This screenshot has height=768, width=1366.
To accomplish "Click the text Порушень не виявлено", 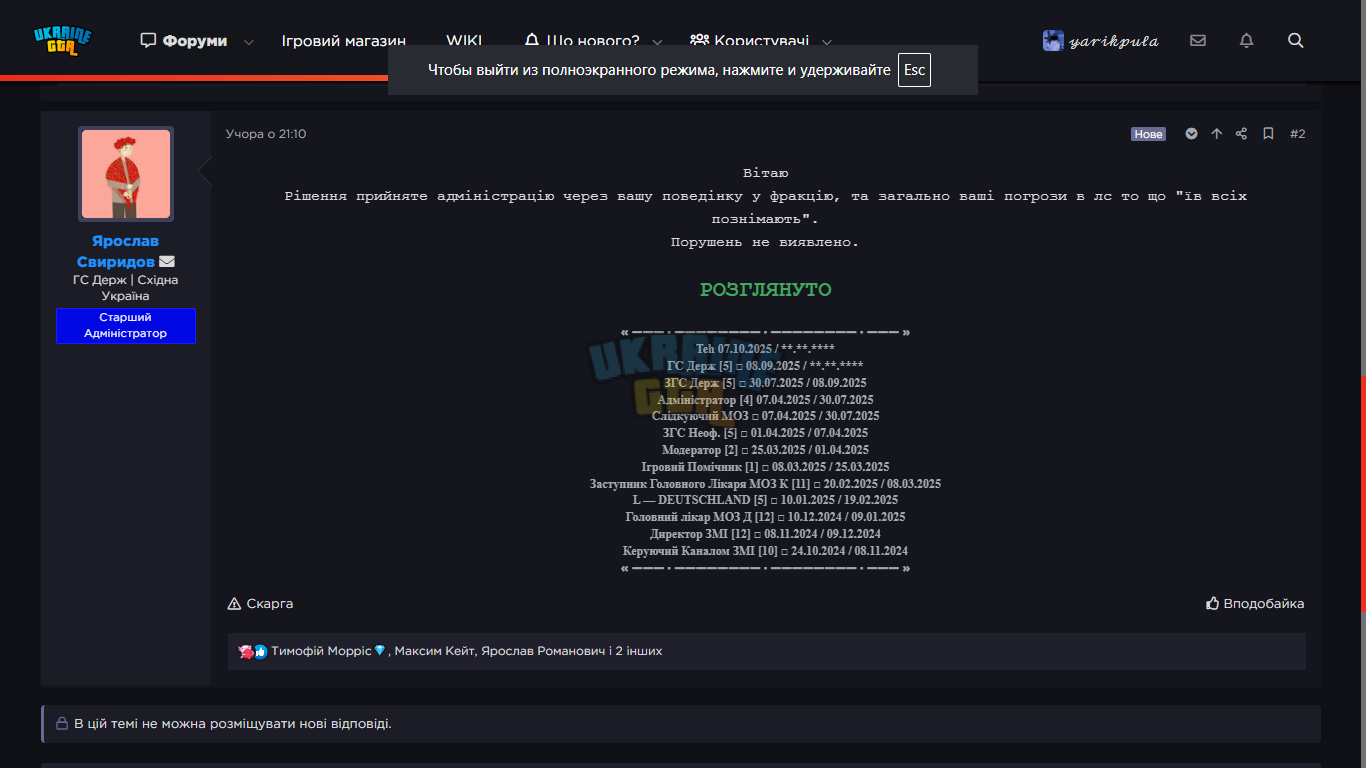I will coord(765,242).
